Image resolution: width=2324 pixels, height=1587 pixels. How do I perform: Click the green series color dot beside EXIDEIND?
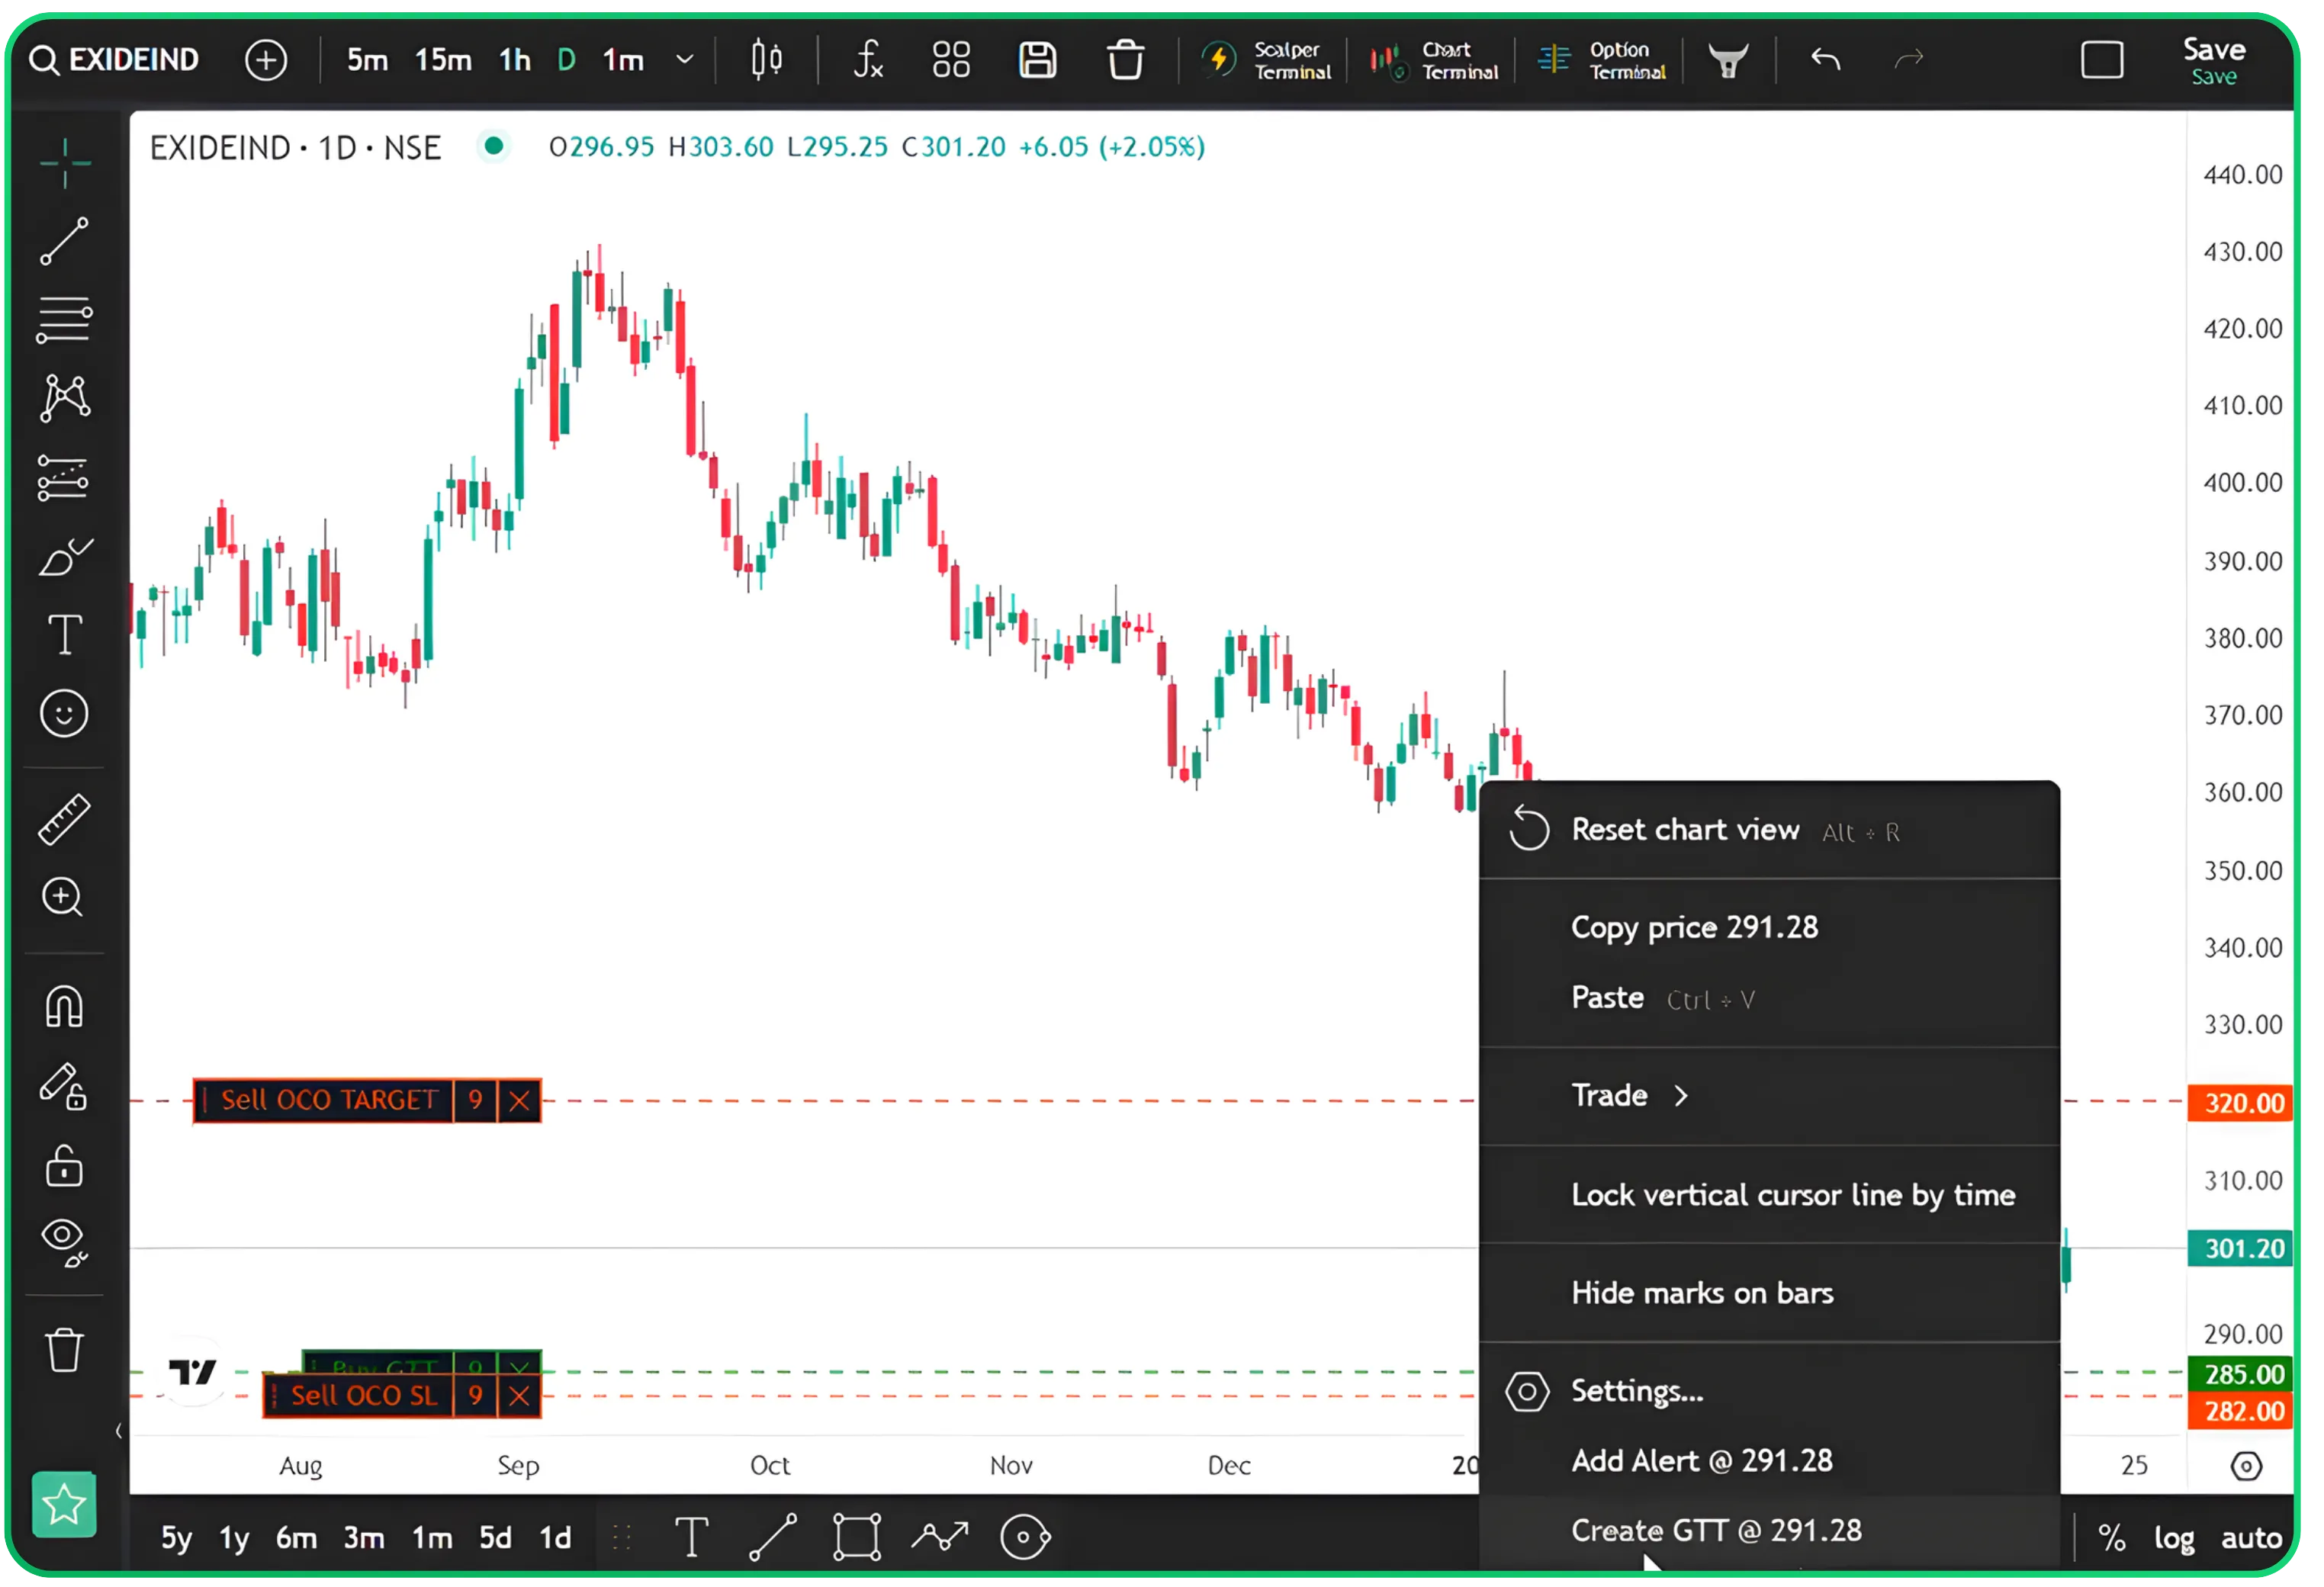(x=493, y=147)
